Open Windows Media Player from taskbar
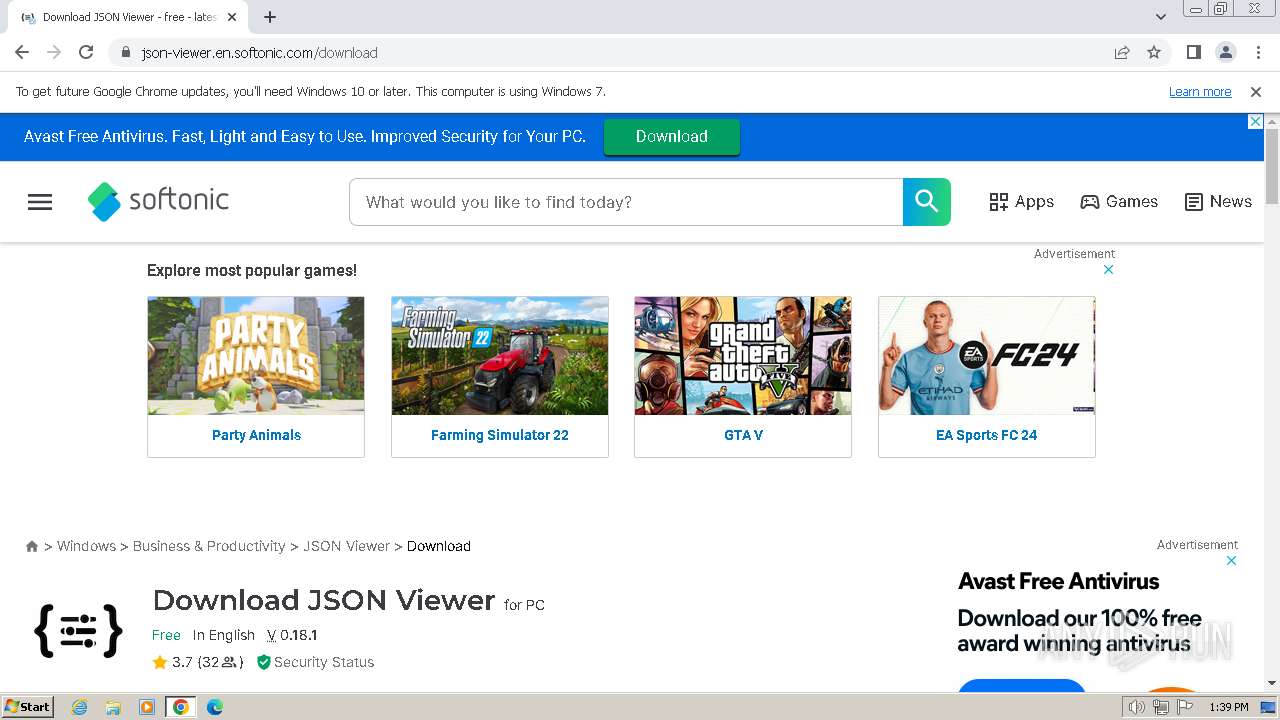The width and height of the screenshot is (1280, 720). (x=147, y=707)
